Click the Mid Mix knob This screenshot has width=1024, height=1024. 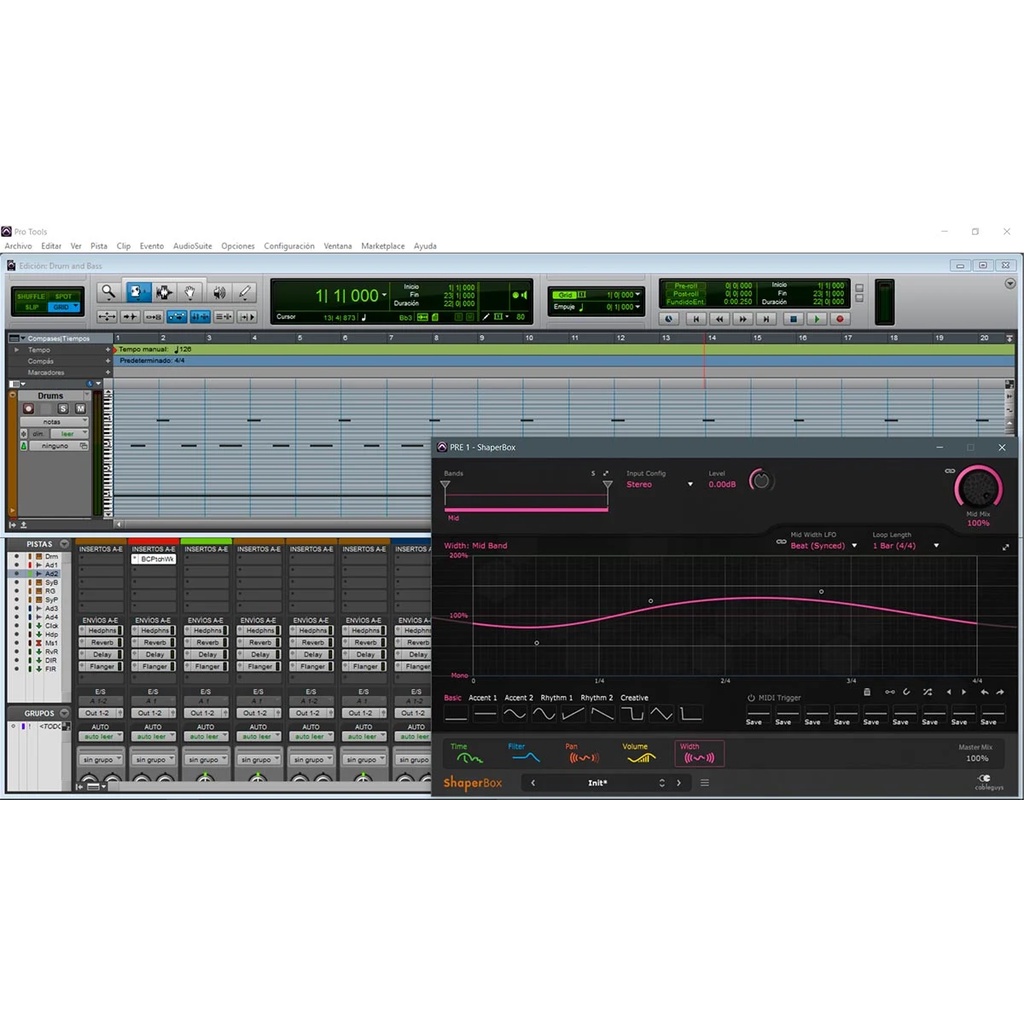click(x=977, y=489)
